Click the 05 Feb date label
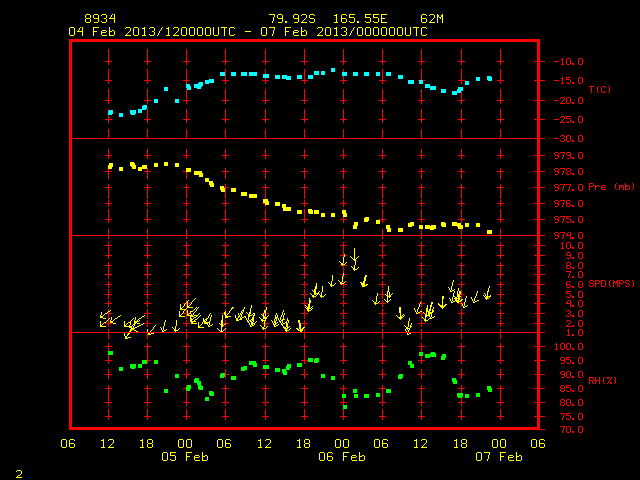 pos(185,457)
